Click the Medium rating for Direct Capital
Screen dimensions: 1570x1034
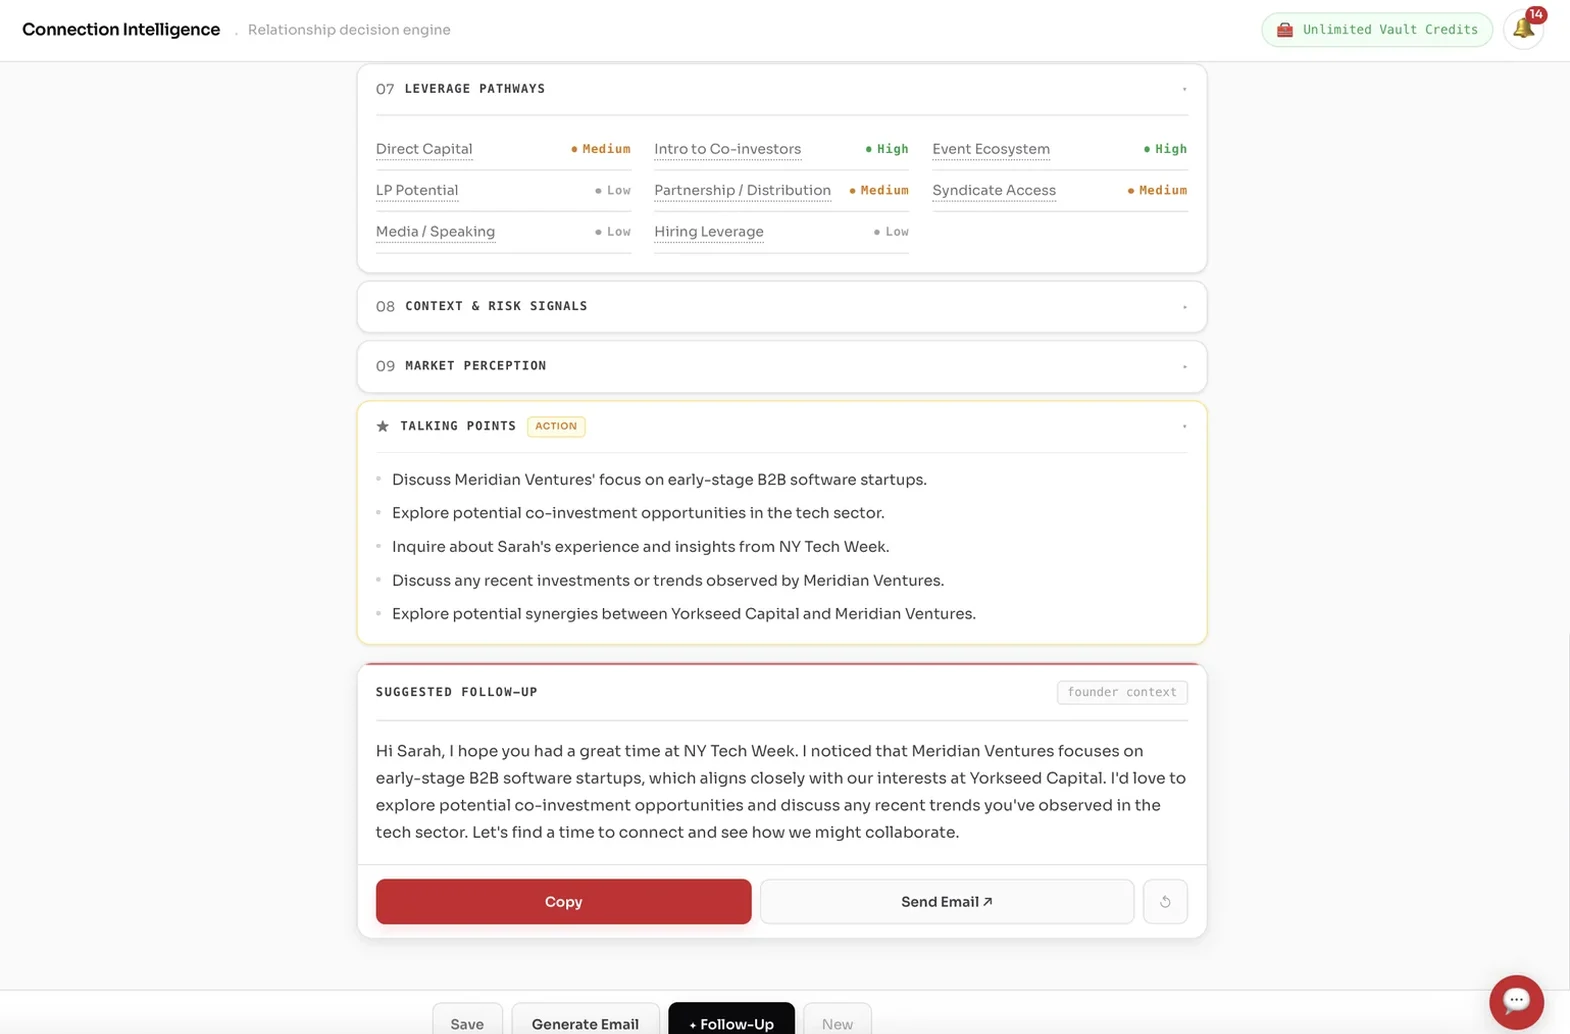click(601, 149)
